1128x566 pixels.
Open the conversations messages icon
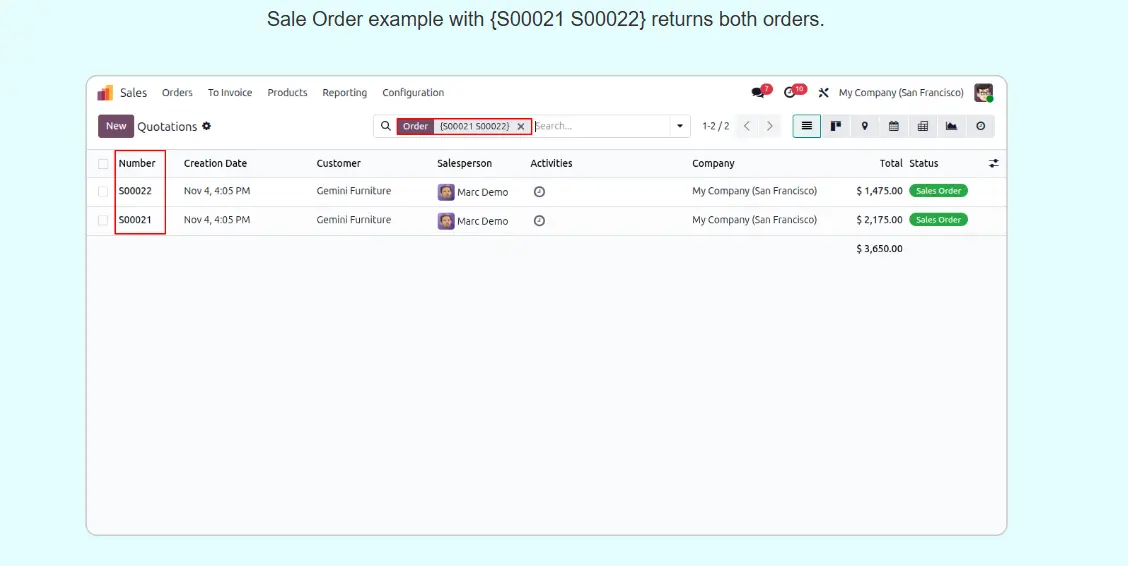pos(758,93)
